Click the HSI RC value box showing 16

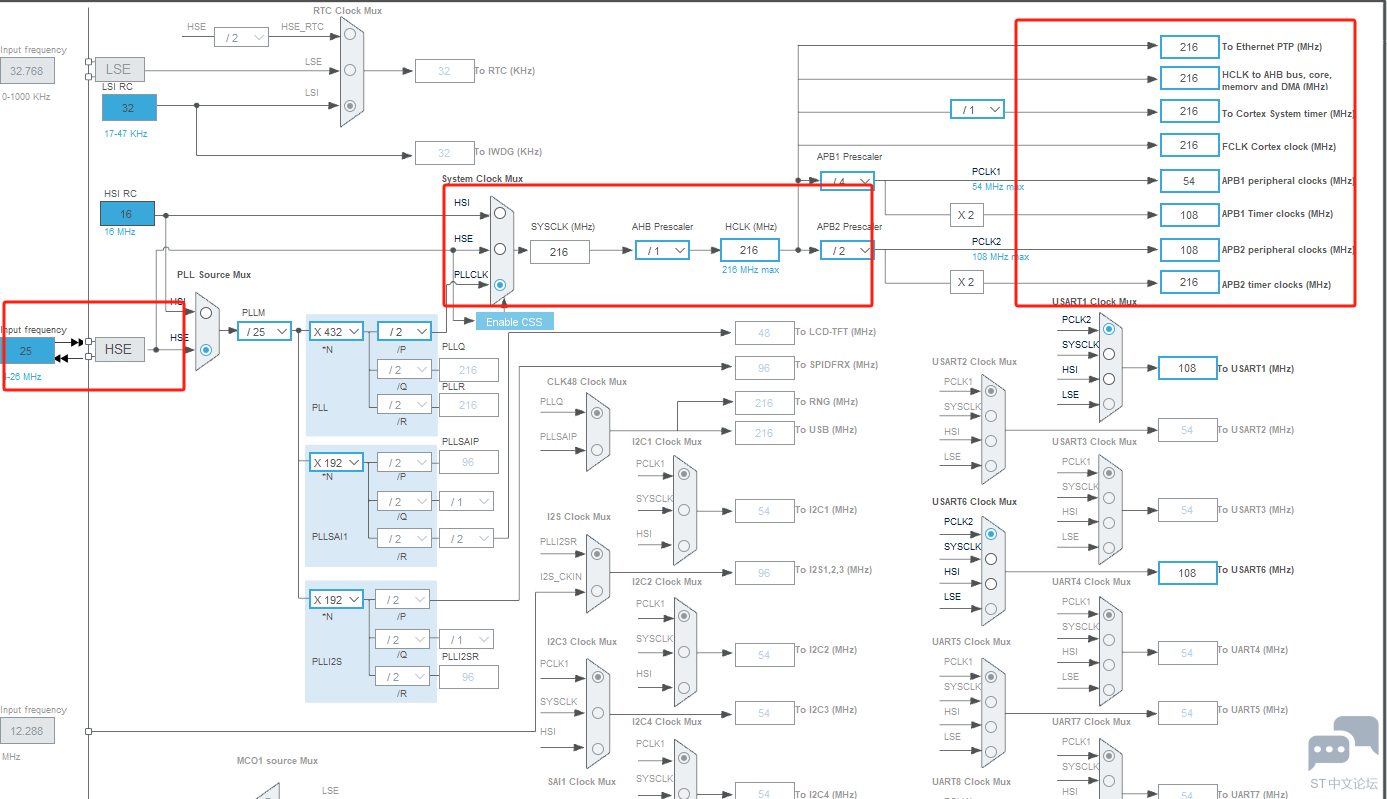click(128, 214)
